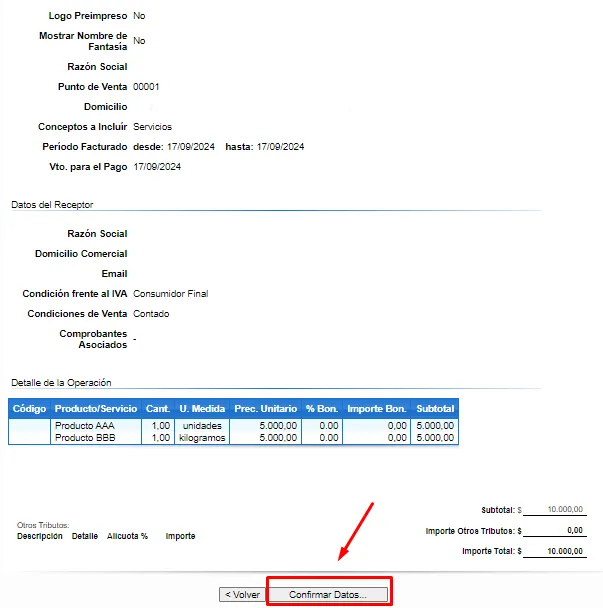This screenshot has height=608, width=603.
Task: Click the Email label
Action: (x=114, y=274)
